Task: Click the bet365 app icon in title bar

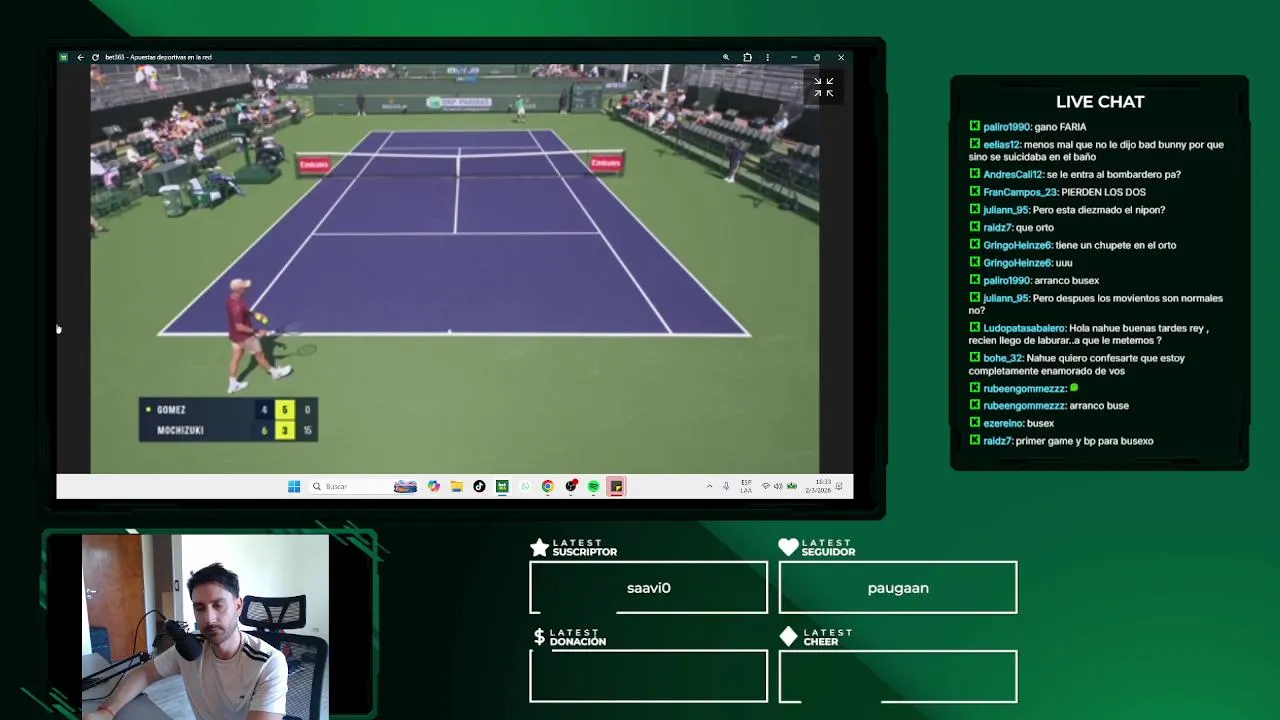Action: pyautogui.click(x=63, y=57)
